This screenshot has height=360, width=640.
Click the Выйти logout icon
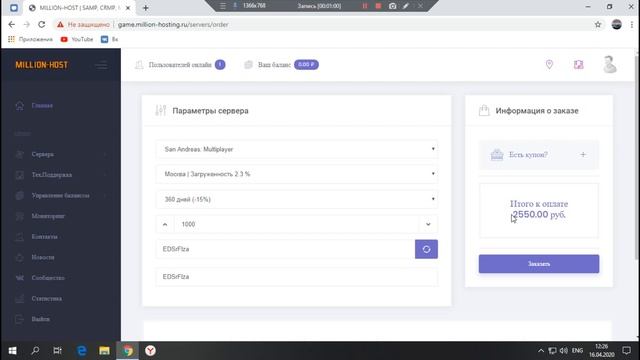click(x=20, y=319)
